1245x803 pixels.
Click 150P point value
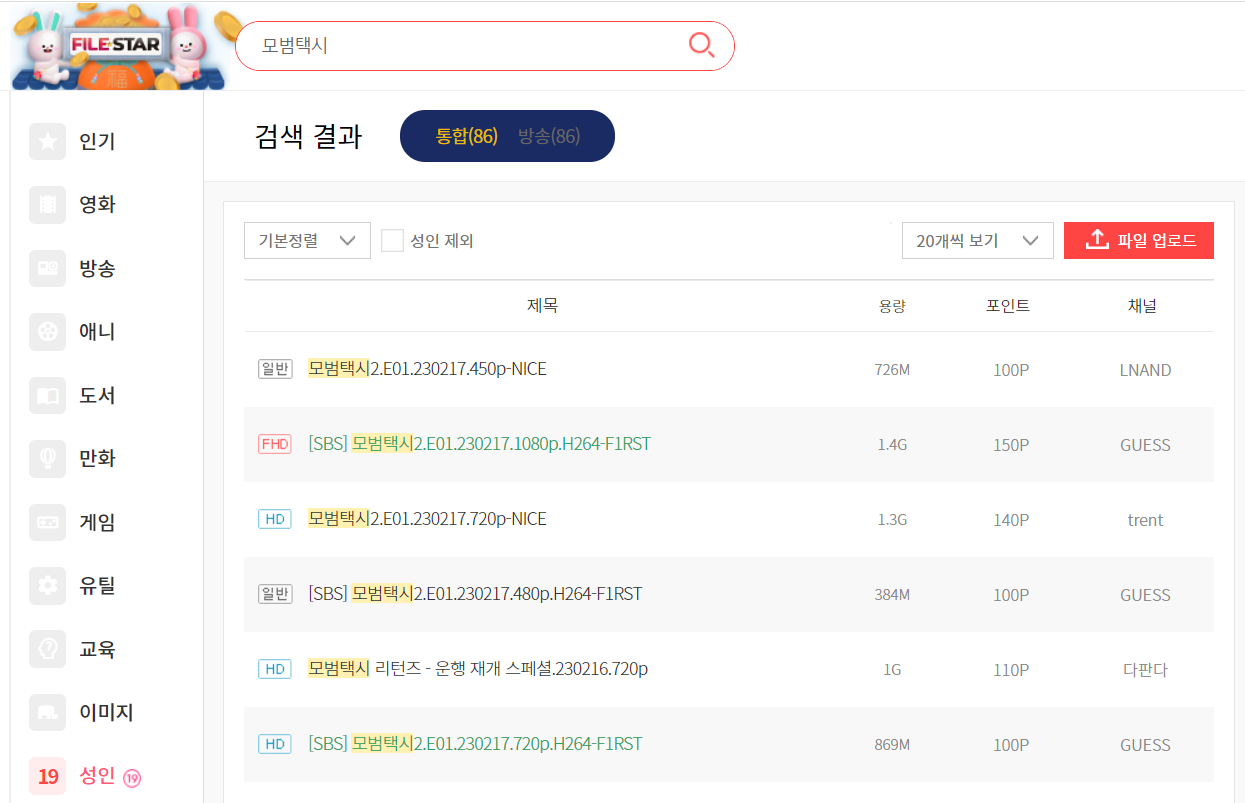click(x=1011, y=445)
